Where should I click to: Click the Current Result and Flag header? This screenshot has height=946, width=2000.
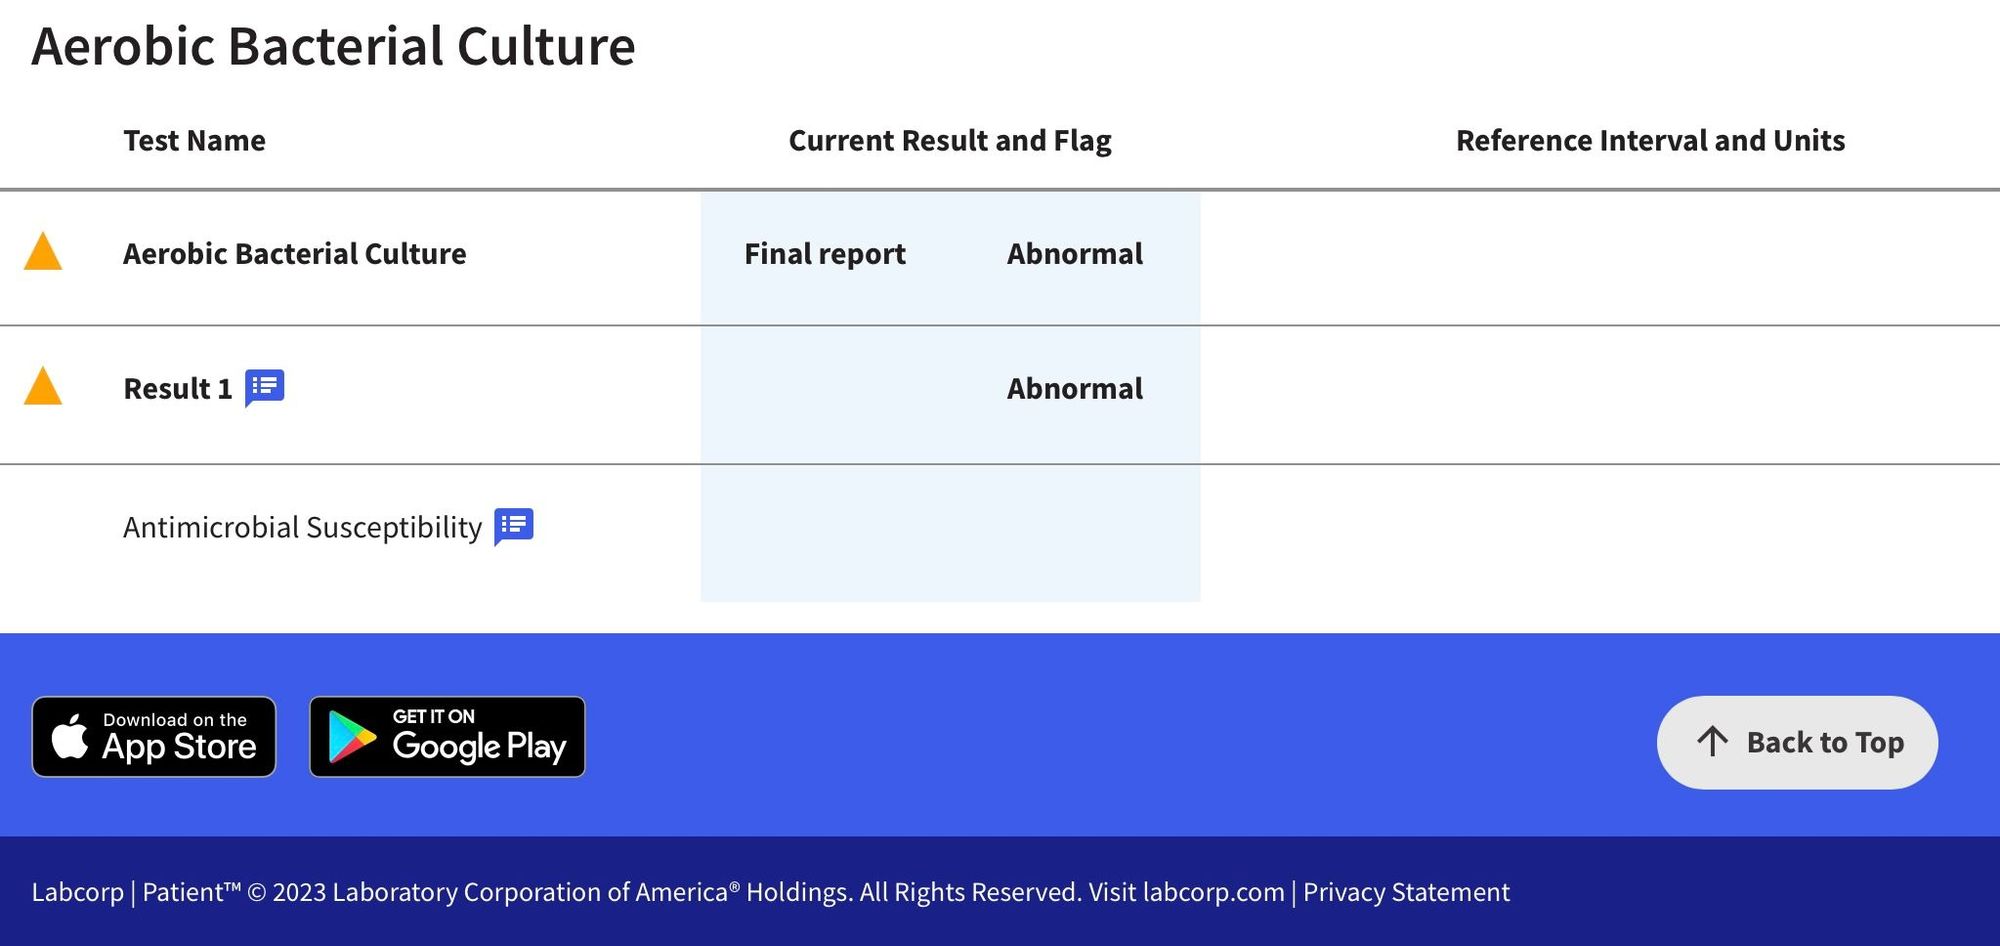(950, 140)
